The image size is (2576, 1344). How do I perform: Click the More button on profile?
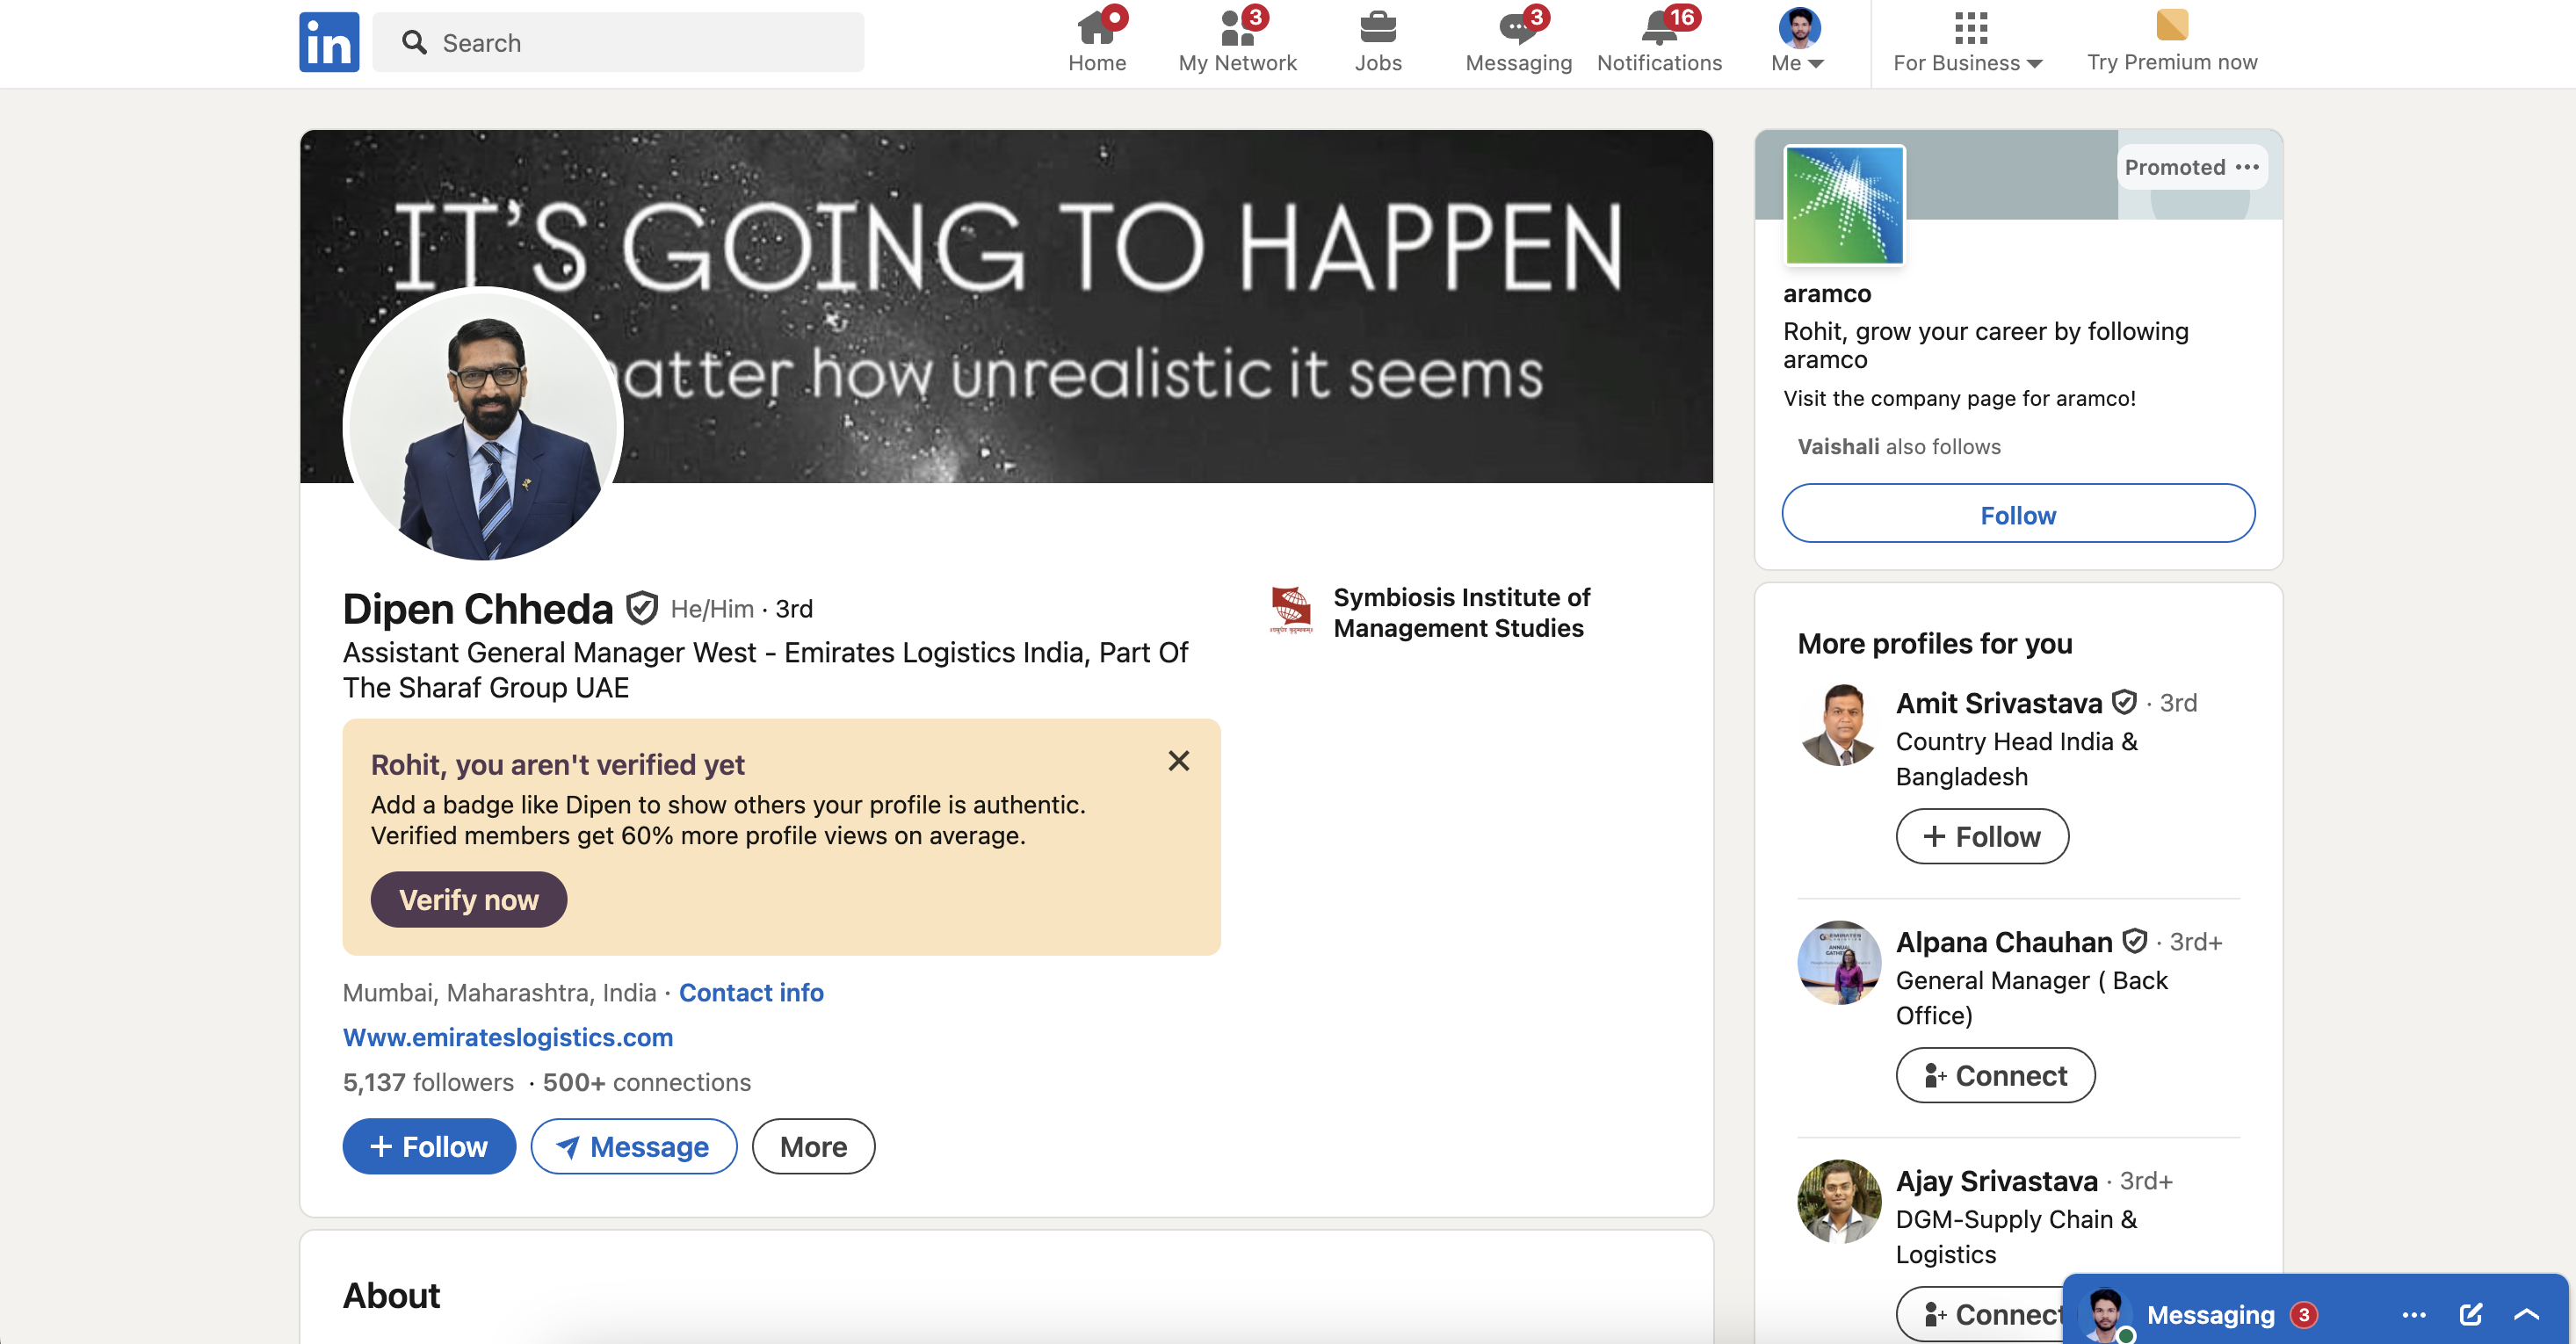812,1146
